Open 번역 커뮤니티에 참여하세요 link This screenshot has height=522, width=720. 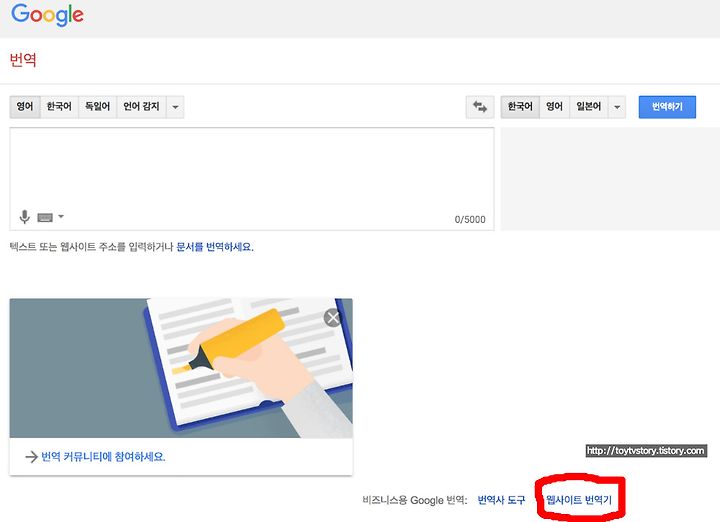coord(103,457)
